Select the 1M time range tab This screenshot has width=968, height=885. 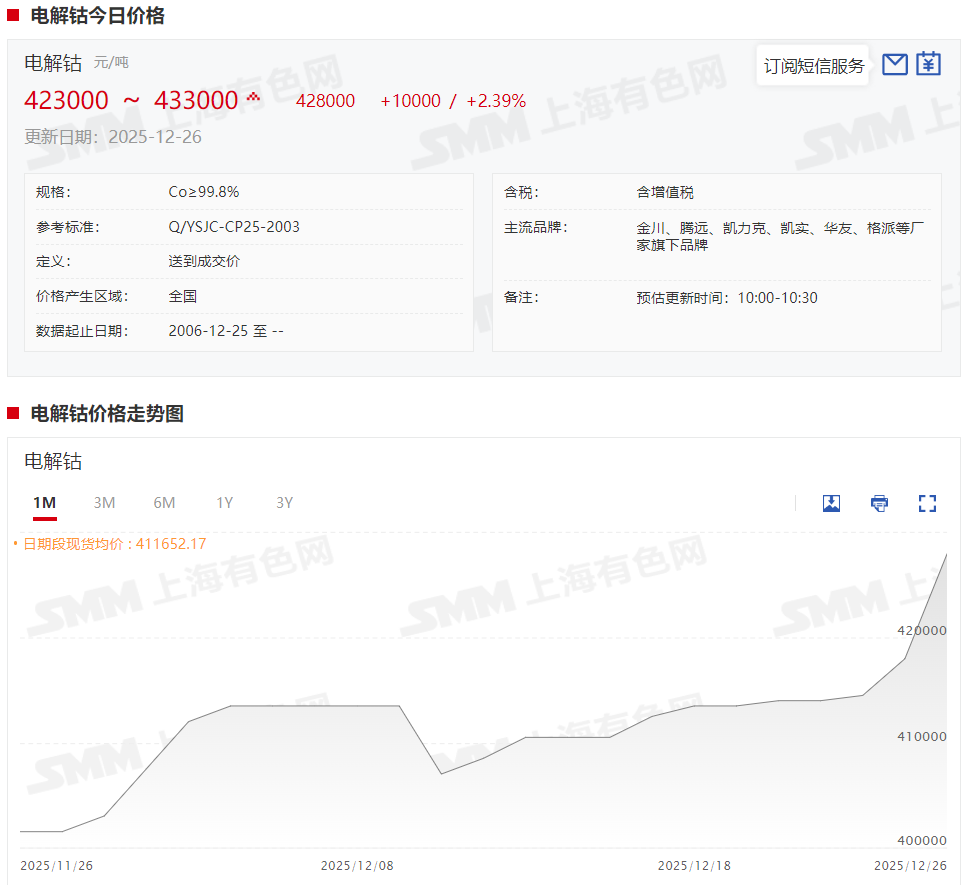[x=44, y=503]
